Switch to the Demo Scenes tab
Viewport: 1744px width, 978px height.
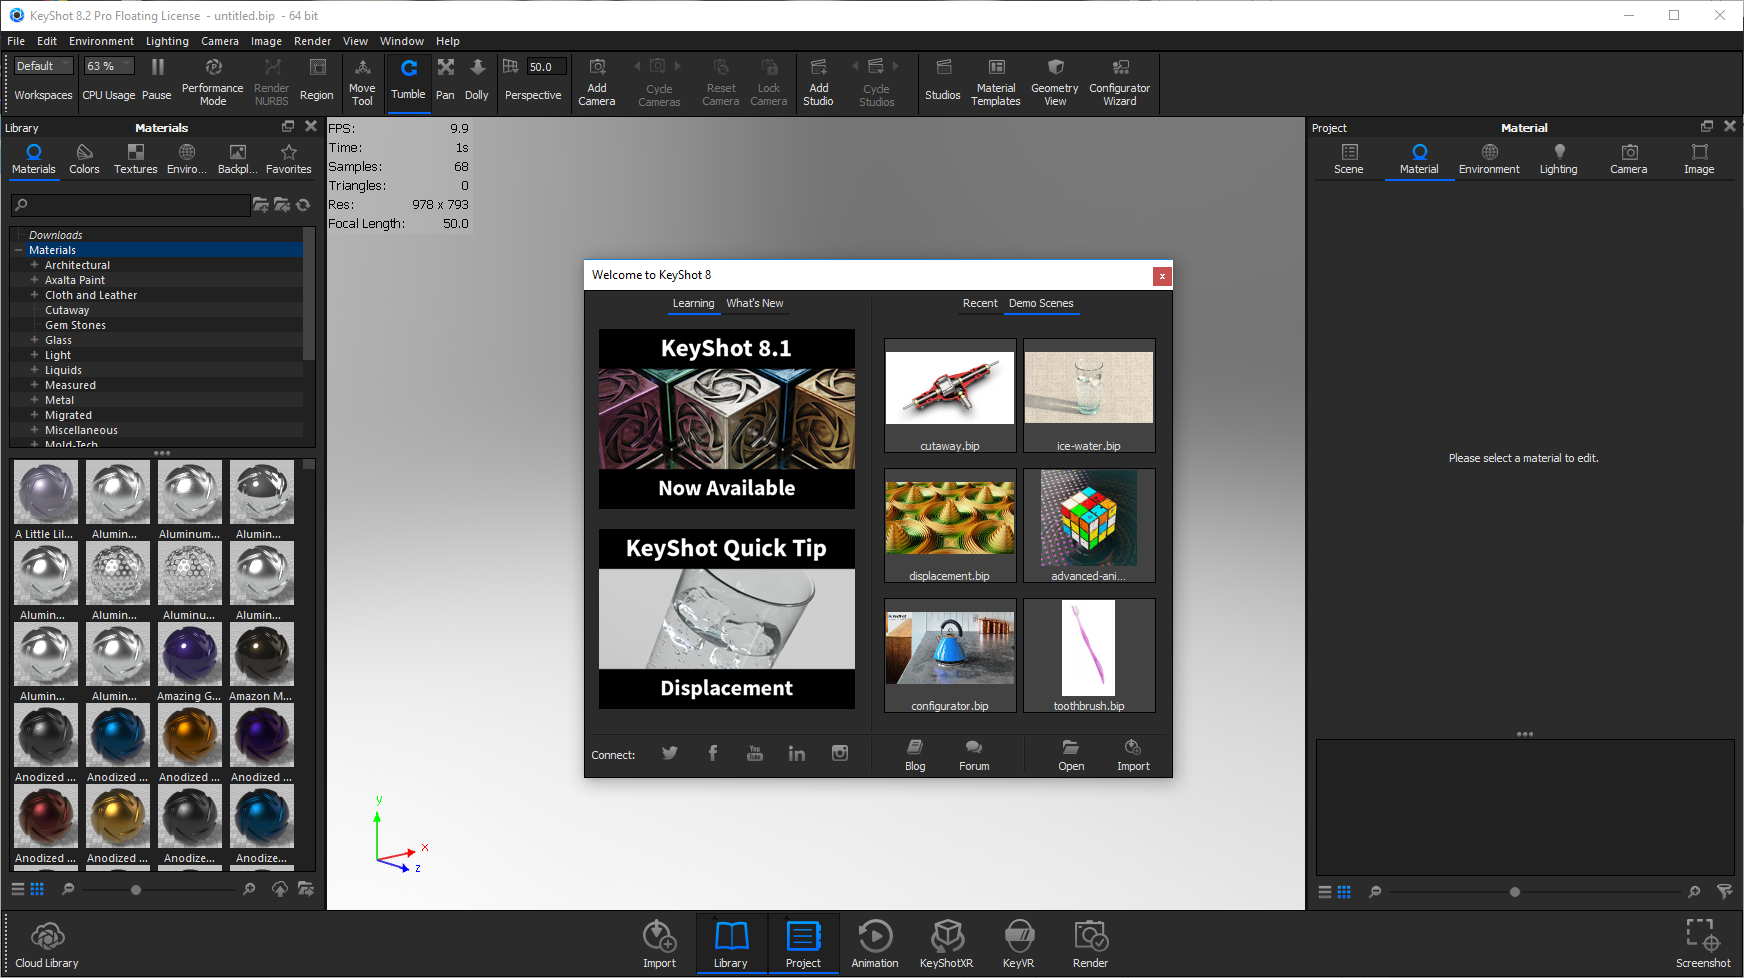point(1041,303)
